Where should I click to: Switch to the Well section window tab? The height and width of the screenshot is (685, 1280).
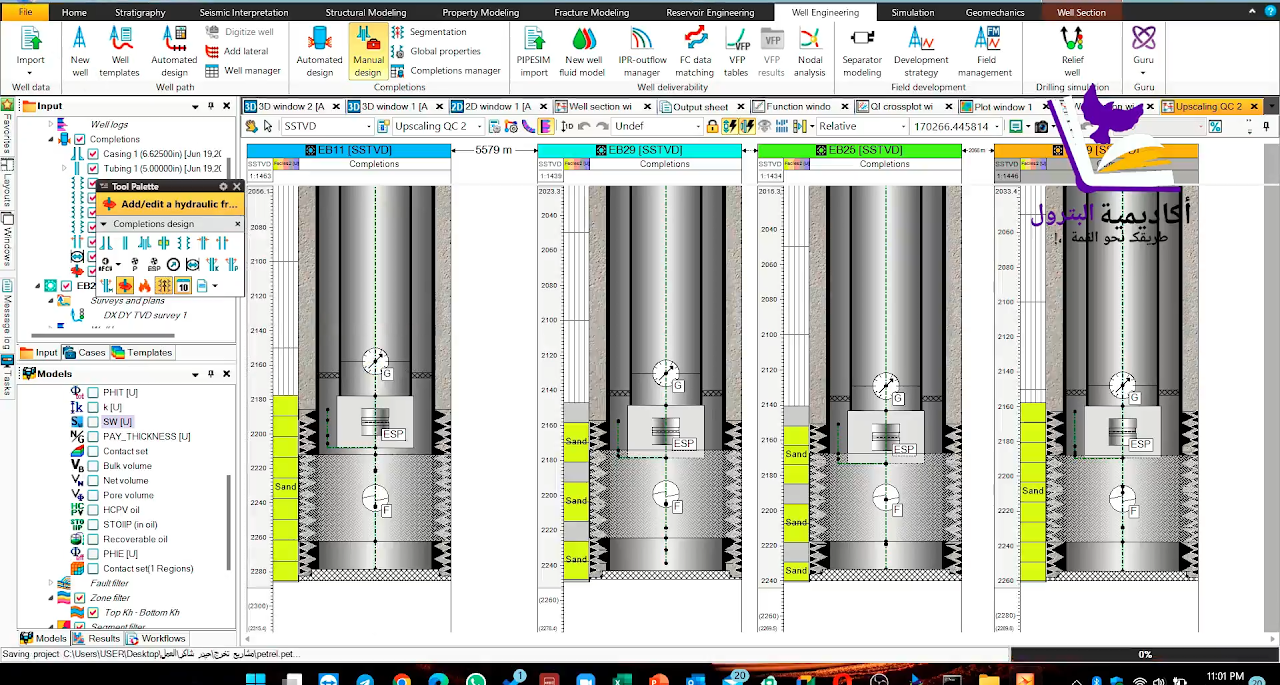tap(599, 106)
